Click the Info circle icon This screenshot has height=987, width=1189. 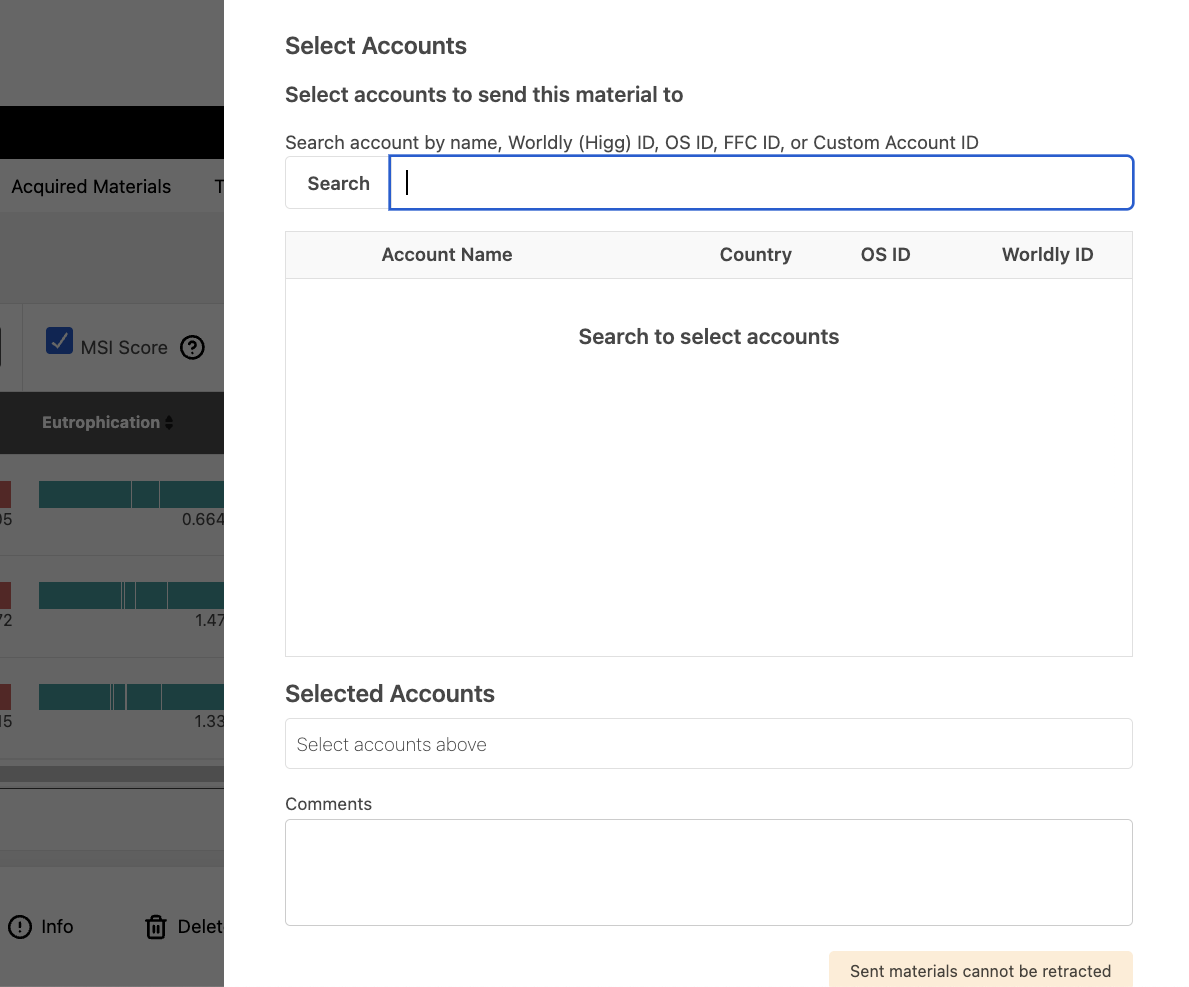pos(20,926)
